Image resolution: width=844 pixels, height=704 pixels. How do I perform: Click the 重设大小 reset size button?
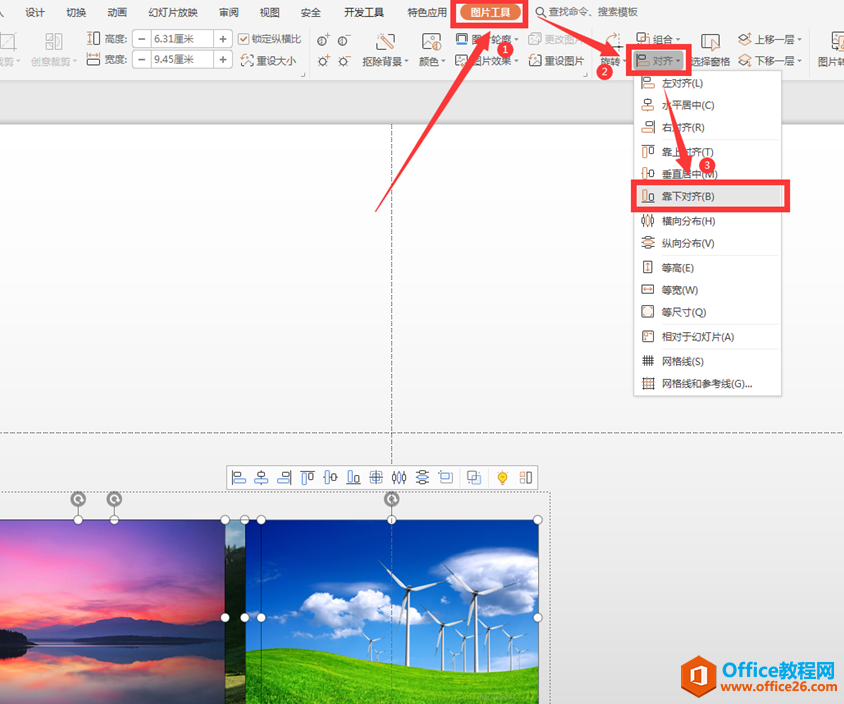pyautogui.click(x=268, y=60)
